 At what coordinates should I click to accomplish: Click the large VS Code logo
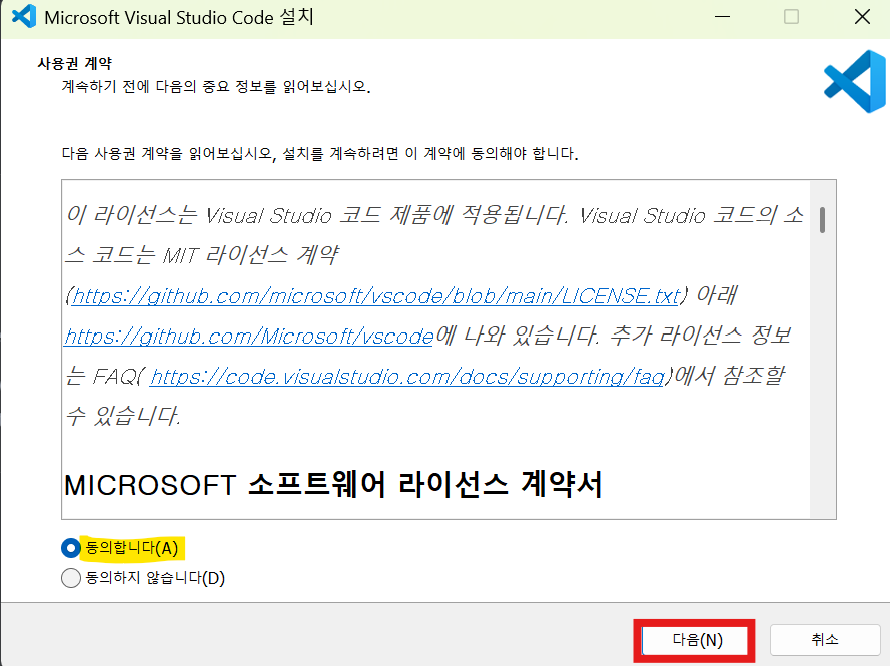click(855, 81)
